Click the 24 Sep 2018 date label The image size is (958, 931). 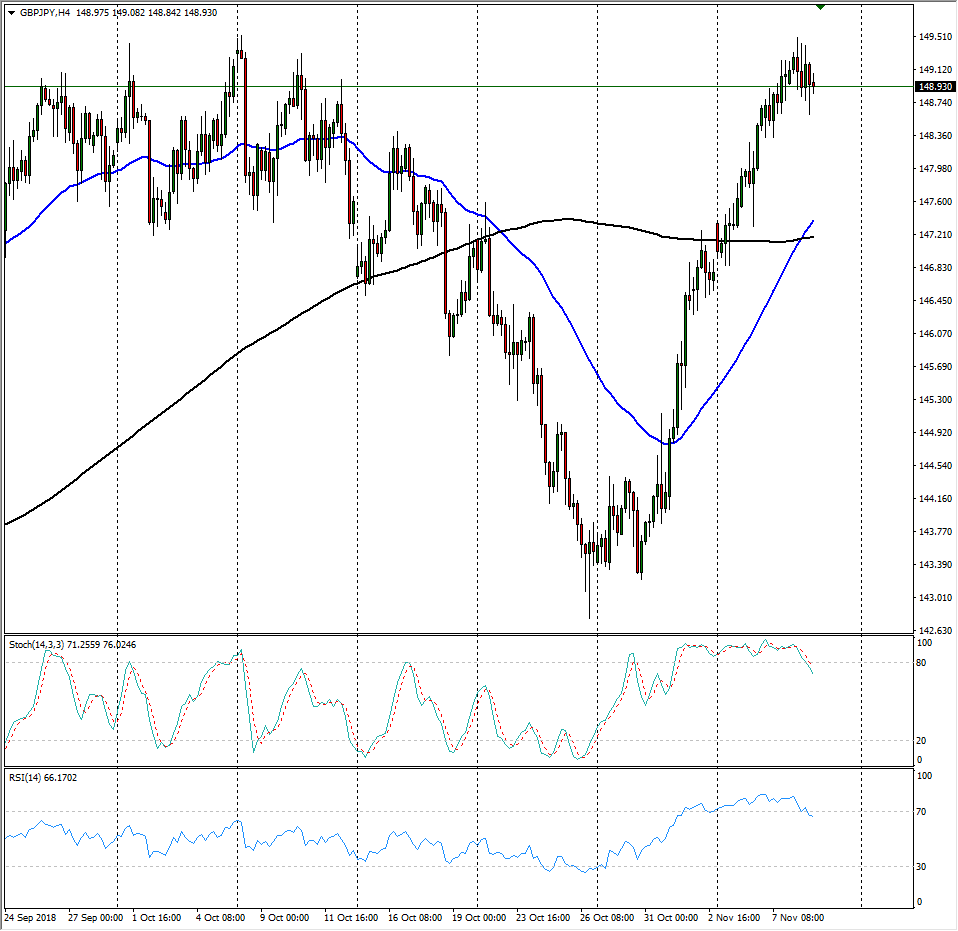[30, 916]
